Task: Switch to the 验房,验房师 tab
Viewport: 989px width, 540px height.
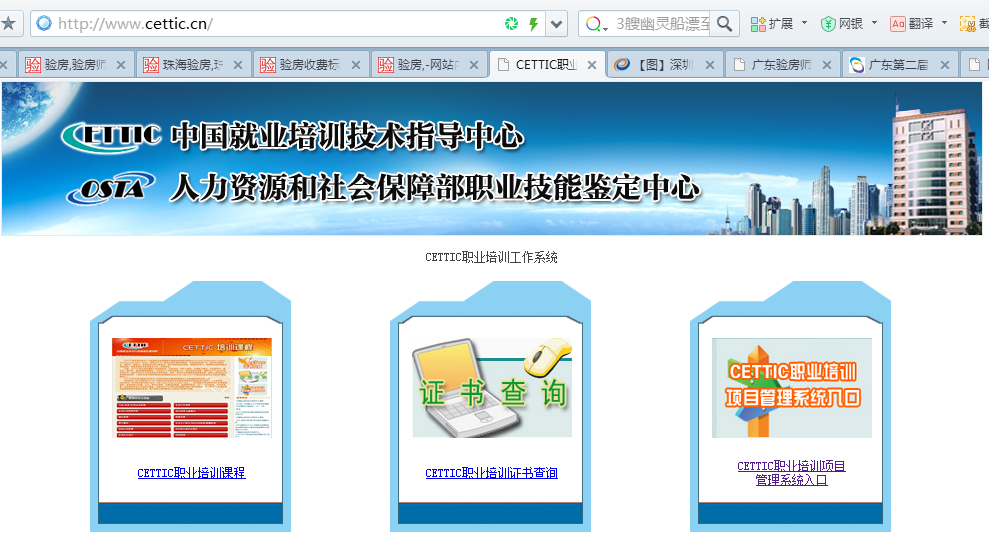Action: coord(76,64)
